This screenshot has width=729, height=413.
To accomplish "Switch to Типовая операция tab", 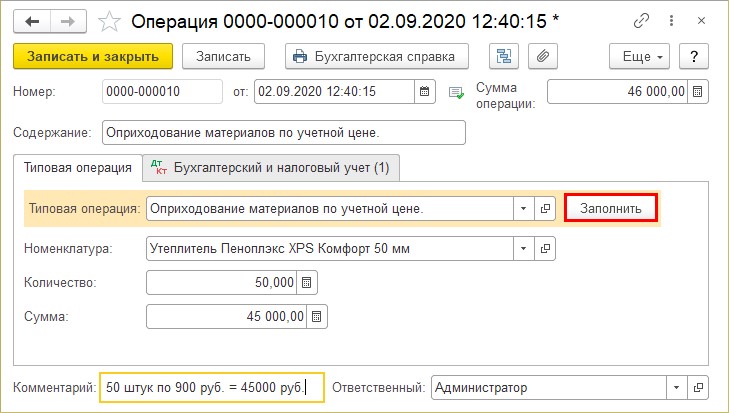I will (78, 168).
